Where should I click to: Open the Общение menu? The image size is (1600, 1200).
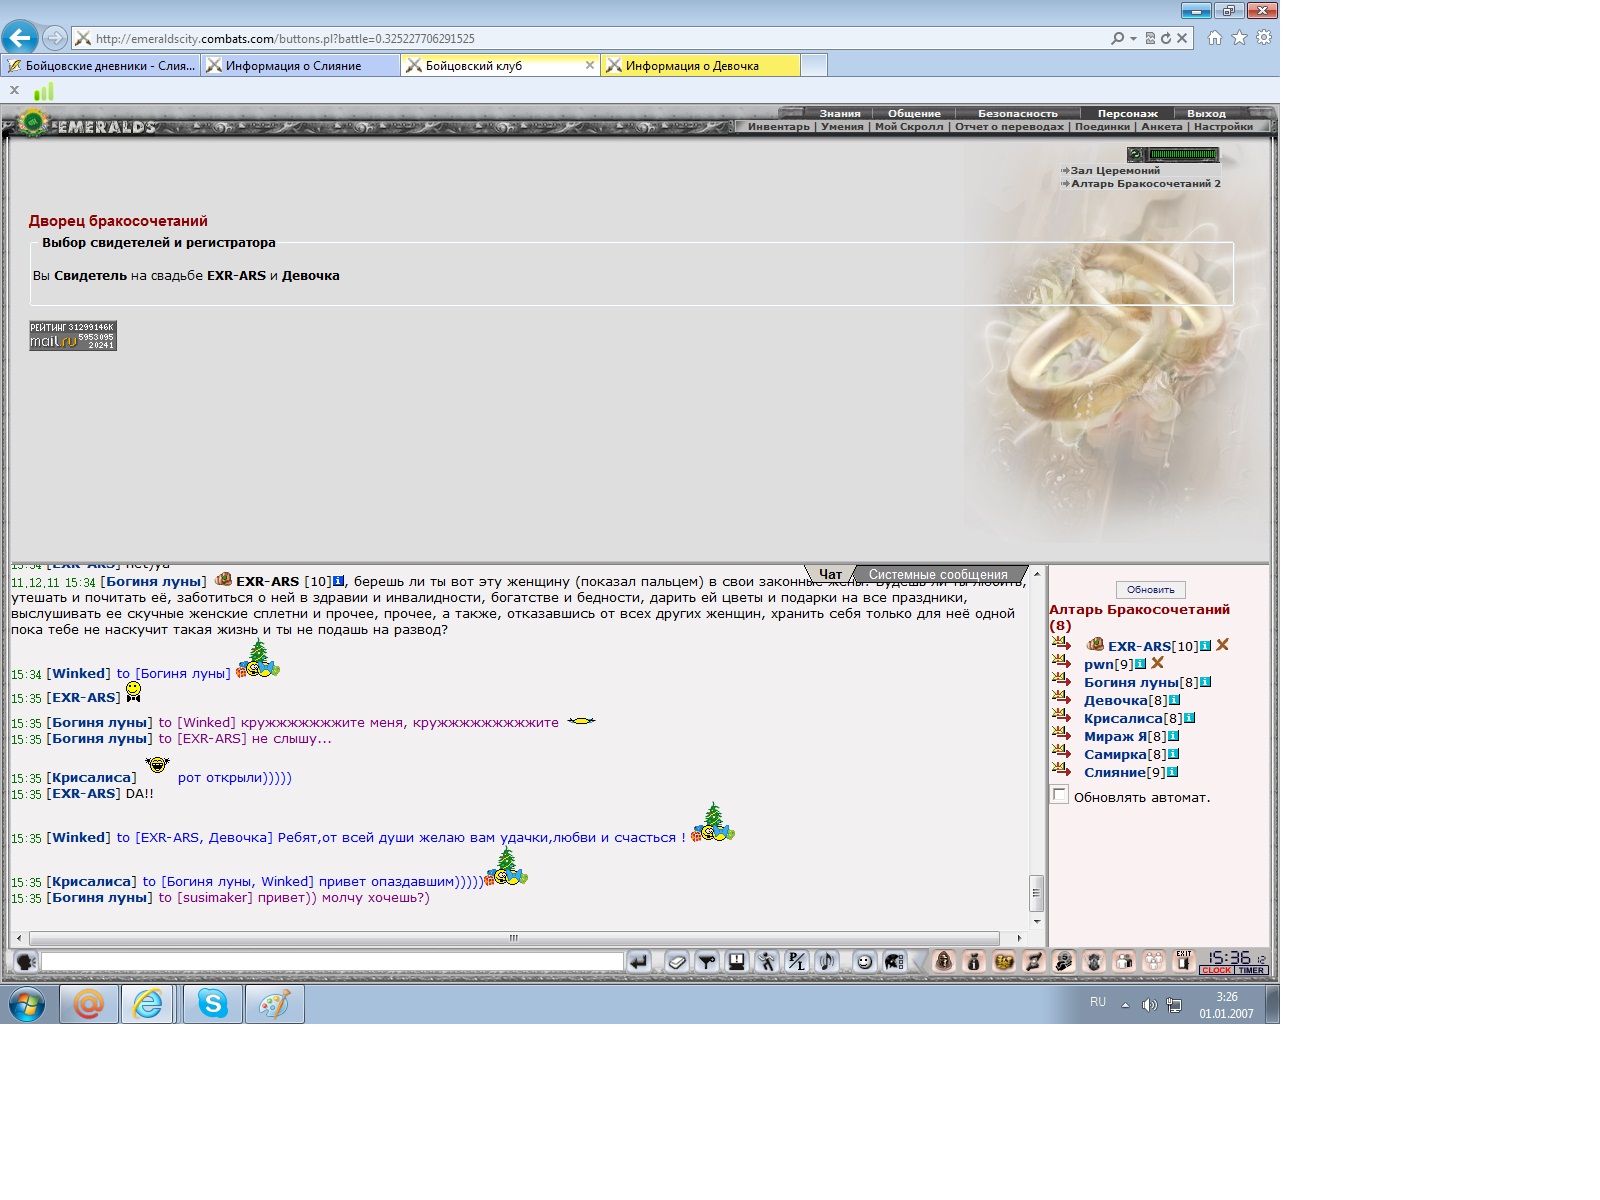914,113
